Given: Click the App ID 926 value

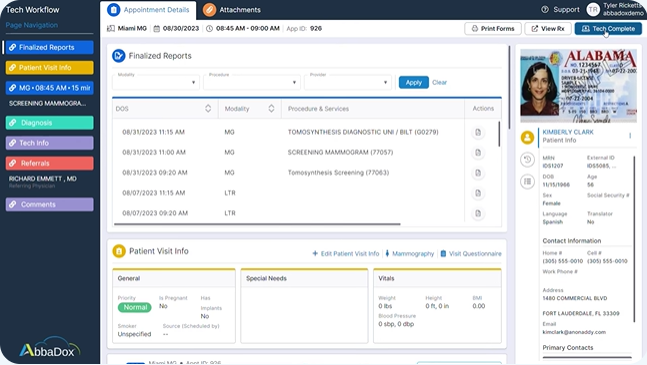Looking at the screenshot, I should [x=316, y=28].
